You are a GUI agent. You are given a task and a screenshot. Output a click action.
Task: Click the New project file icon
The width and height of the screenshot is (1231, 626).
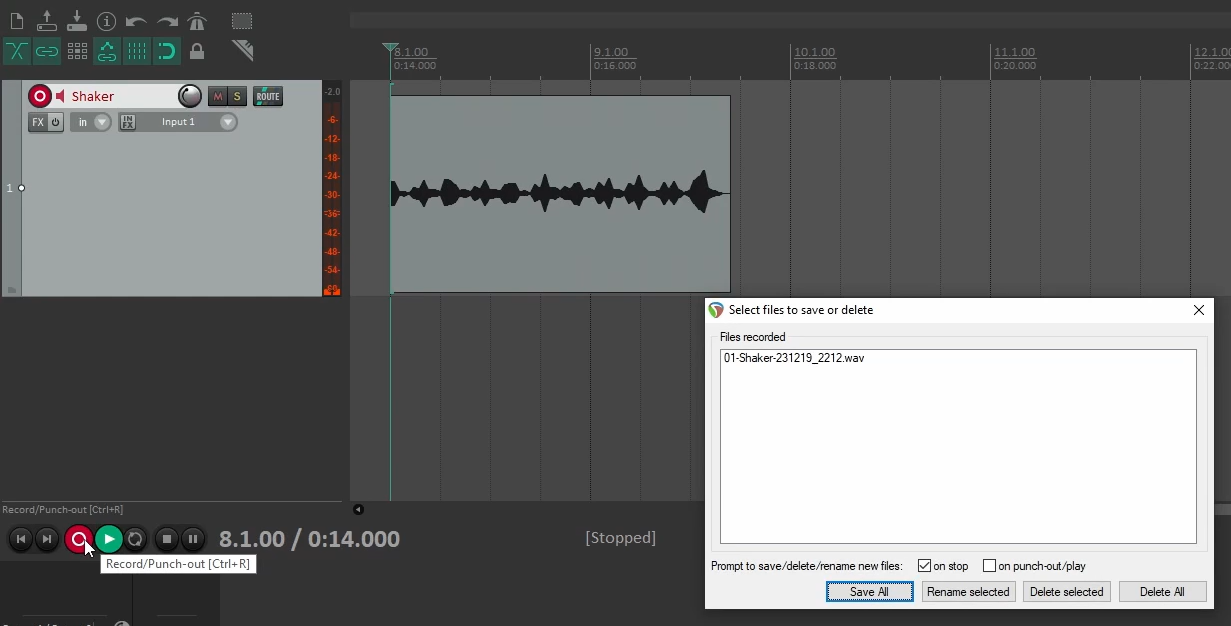(16, 20)
